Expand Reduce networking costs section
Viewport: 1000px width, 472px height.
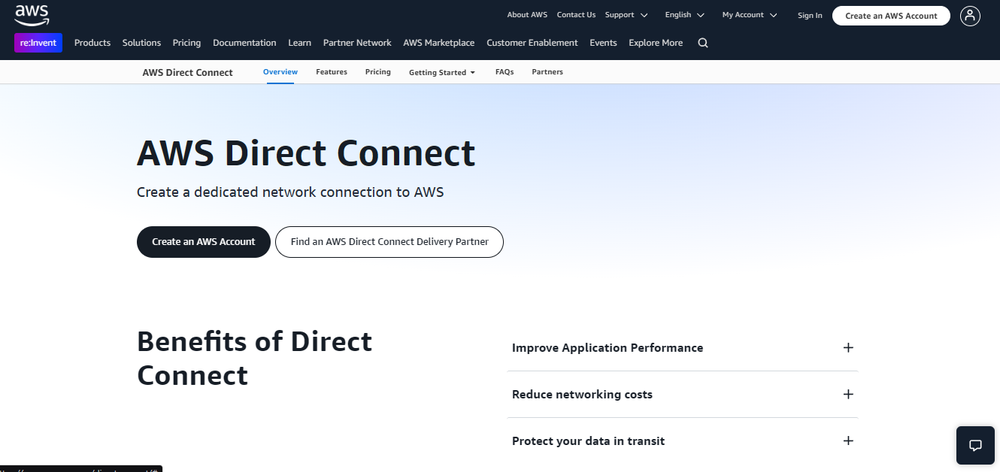[x=682, y=394]
